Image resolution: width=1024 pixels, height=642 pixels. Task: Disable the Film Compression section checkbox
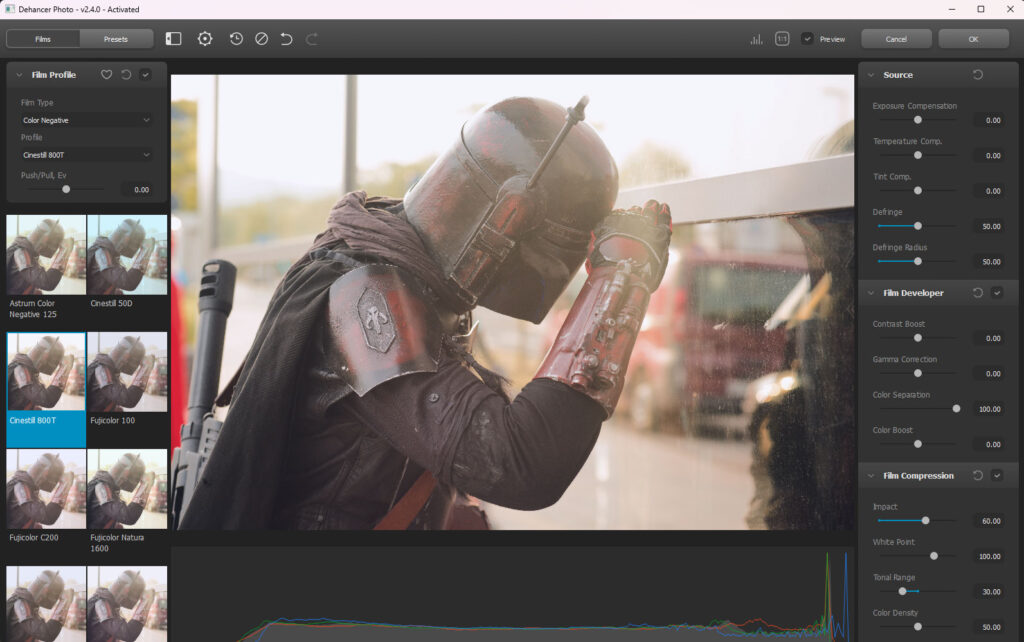[x=997, y=475]
